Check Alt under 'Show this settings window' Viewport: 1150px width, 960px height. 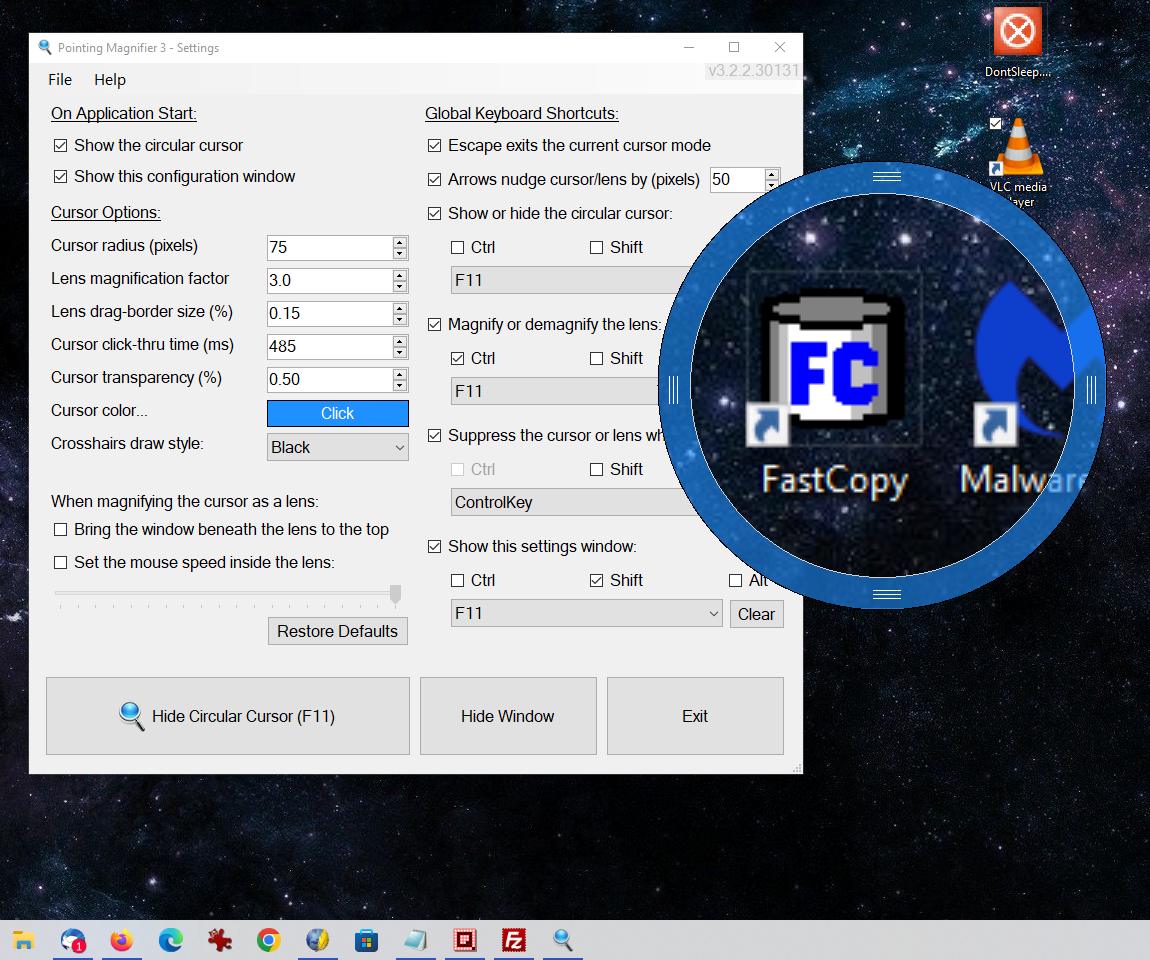pos(736,580)
